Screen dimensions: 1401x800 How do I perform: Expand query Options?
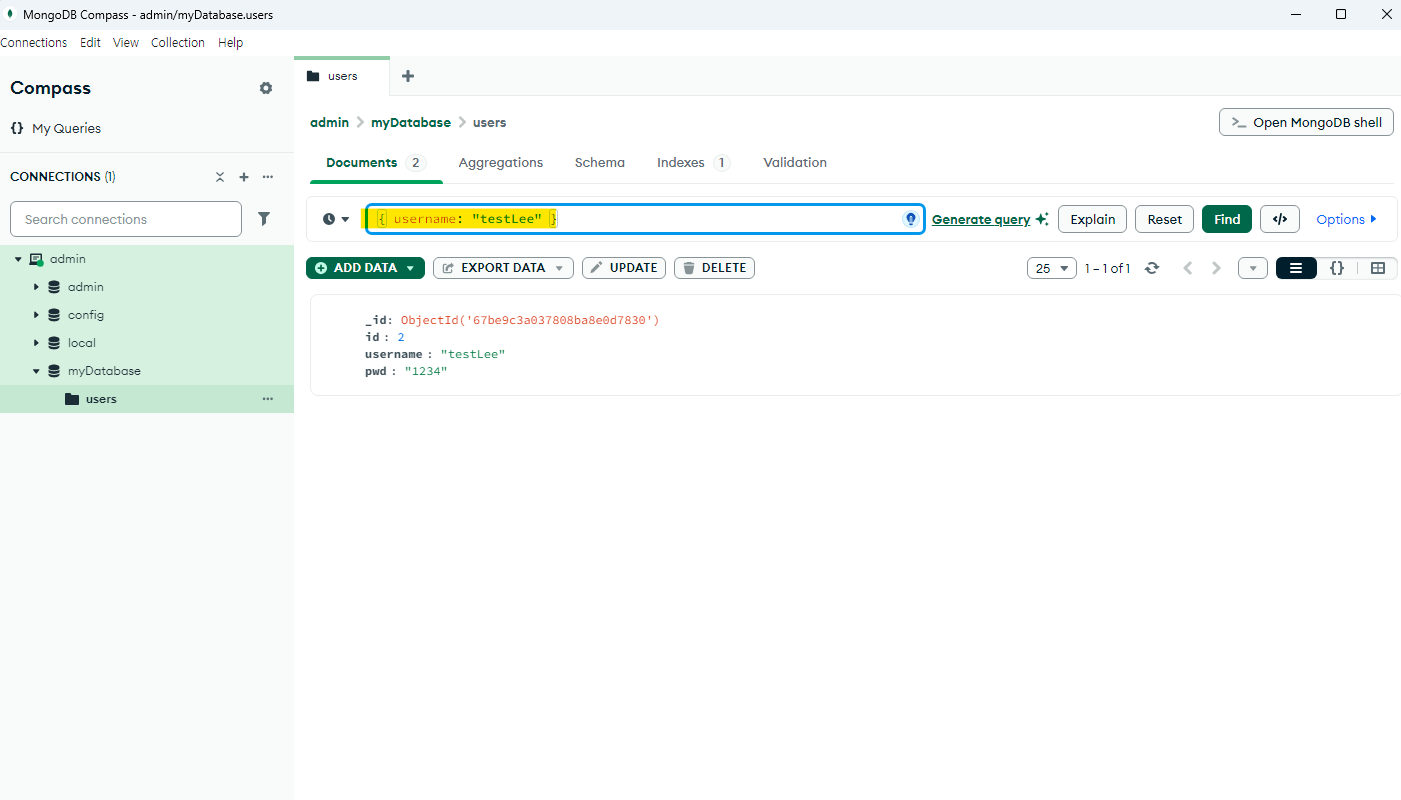point(1346,219)
